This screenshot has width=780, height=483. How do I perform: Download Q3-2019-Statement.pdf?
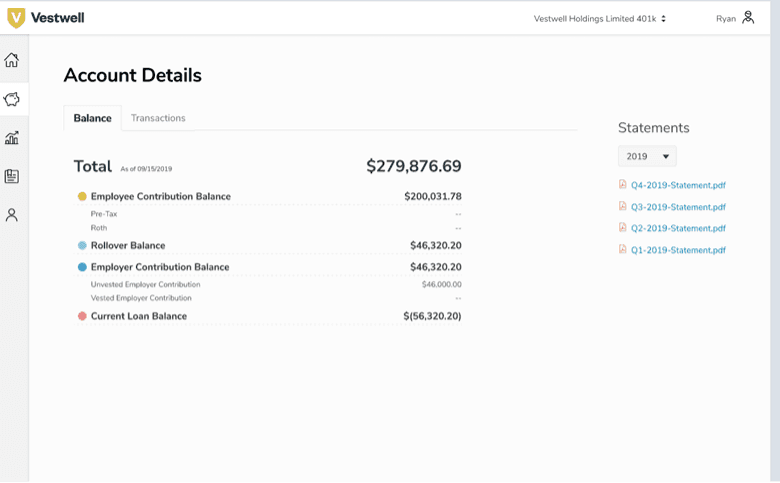[x=678, y=207]
